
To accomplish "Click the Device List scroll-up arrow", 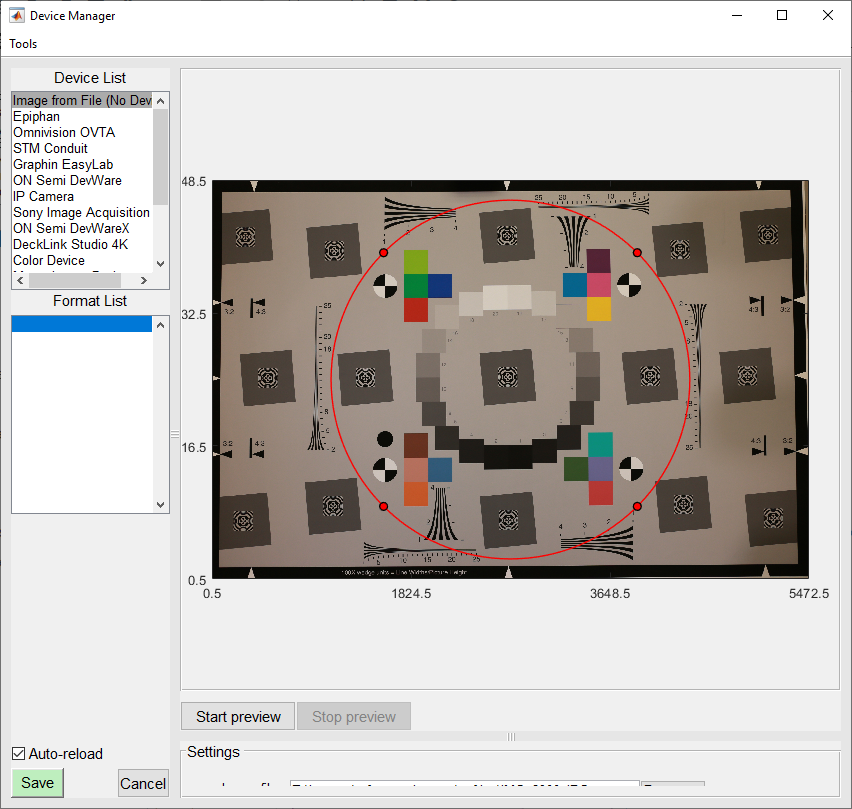I will [160, 101].
